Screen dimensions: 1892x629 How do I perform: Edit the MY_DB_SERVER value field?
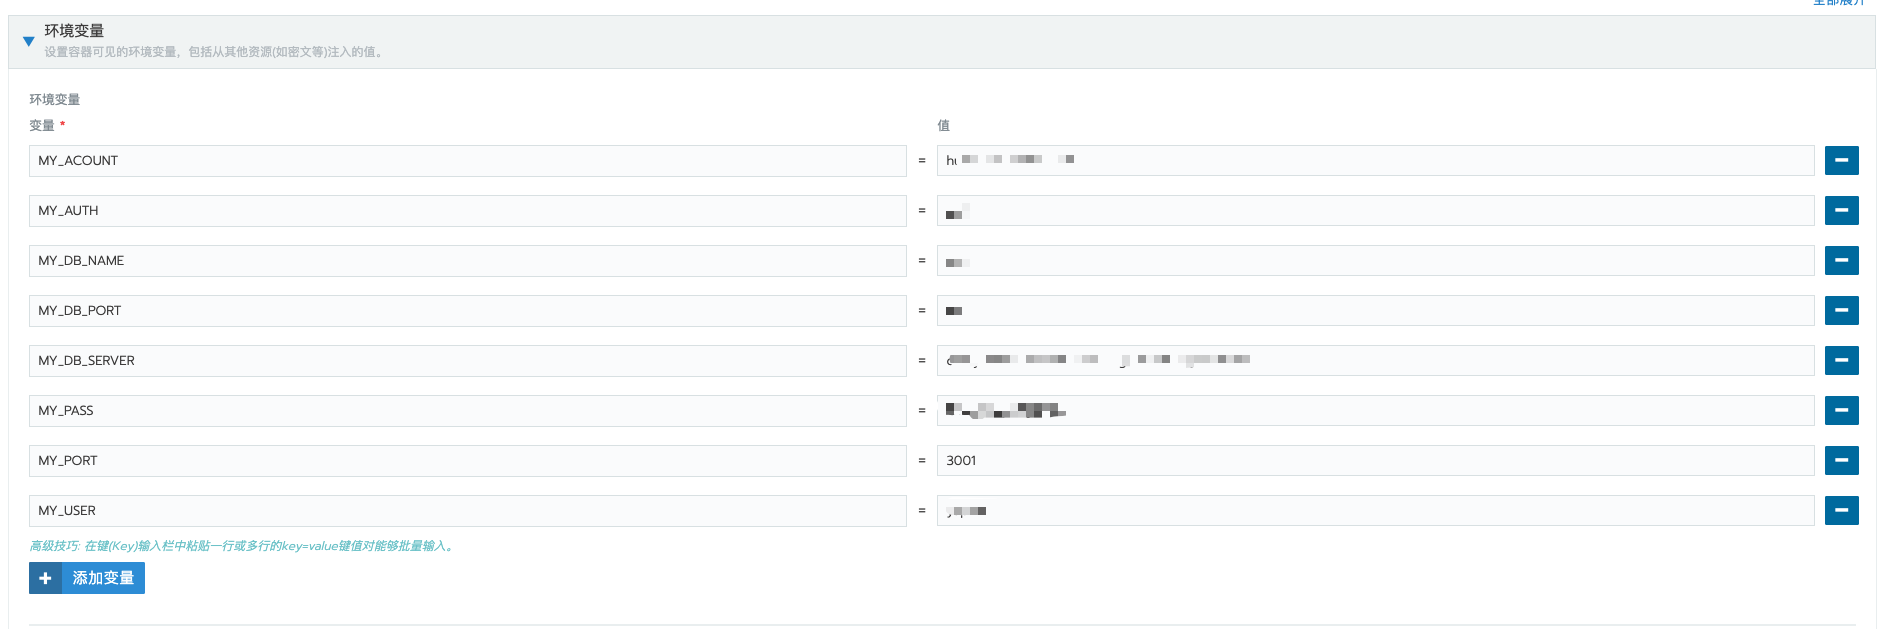tap(1375, 360)
